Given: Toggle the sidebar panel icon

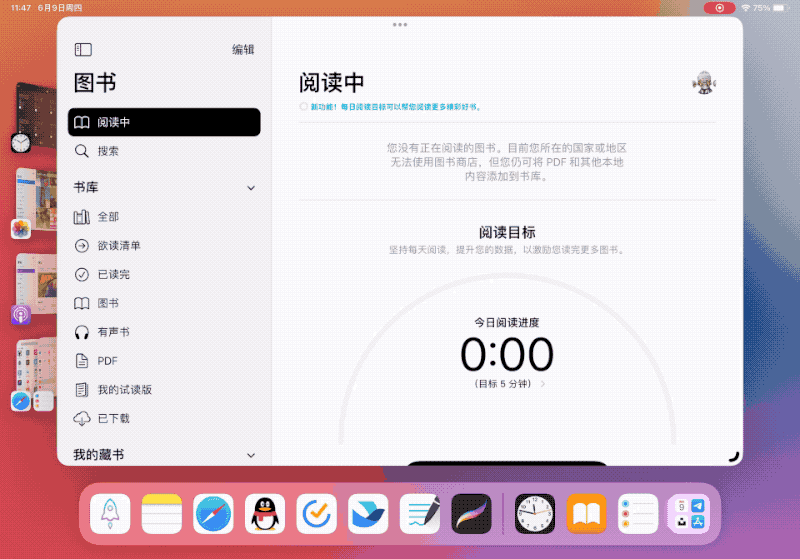Looking at the screenshot, I should point(83,49).
